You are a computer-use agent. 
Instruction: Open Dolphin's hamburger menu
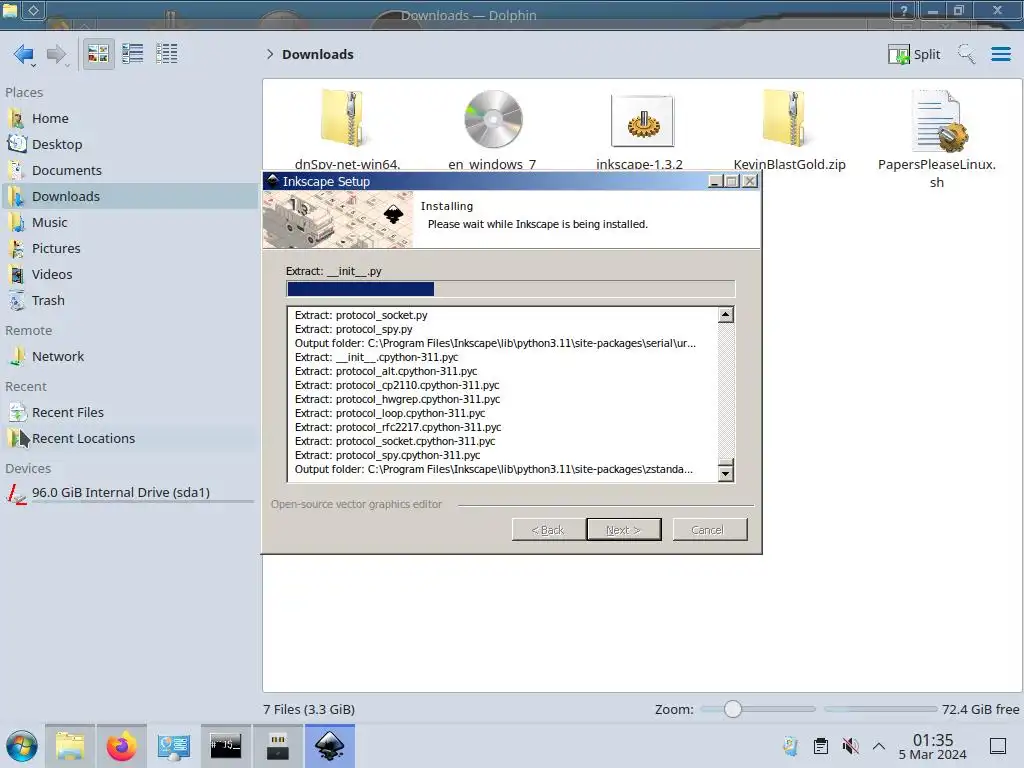click(x=1000, y=54)
